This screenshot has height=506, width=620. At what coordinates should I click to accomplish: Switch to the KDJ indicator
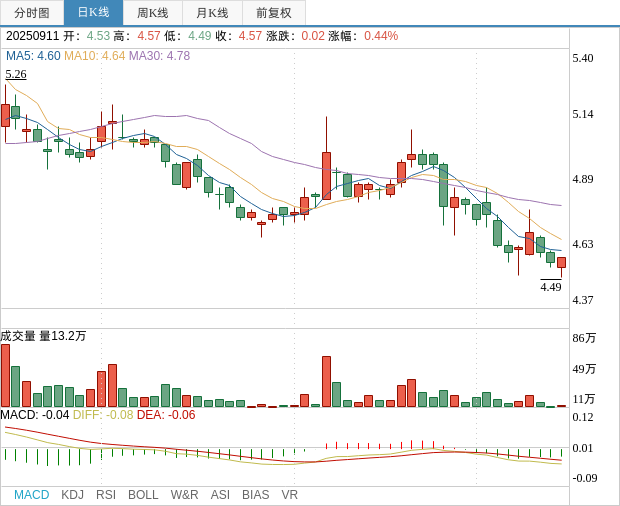tap(72, 495)
